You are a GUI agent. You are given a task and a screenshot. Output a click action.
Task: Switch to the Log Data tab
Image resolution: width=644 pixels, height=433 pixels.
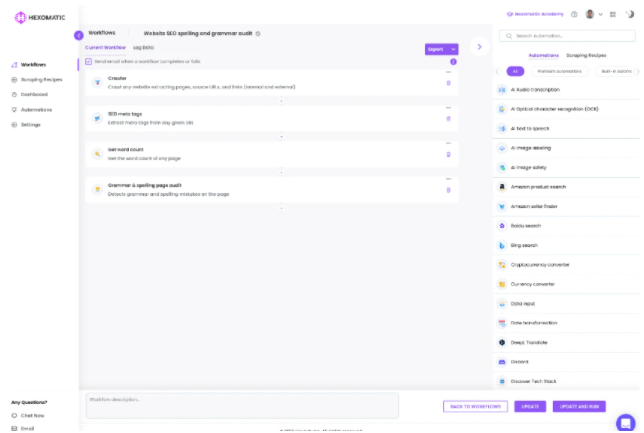pos(144,47)
